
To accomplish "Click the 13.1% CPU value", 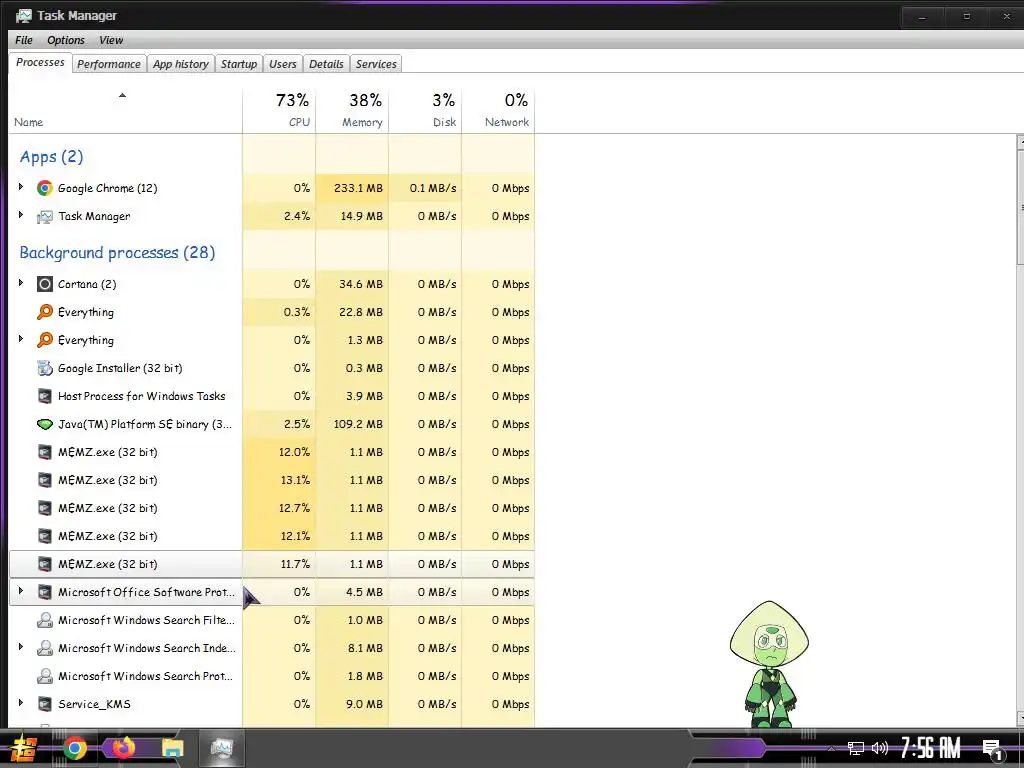I will (x=295, y=480).
